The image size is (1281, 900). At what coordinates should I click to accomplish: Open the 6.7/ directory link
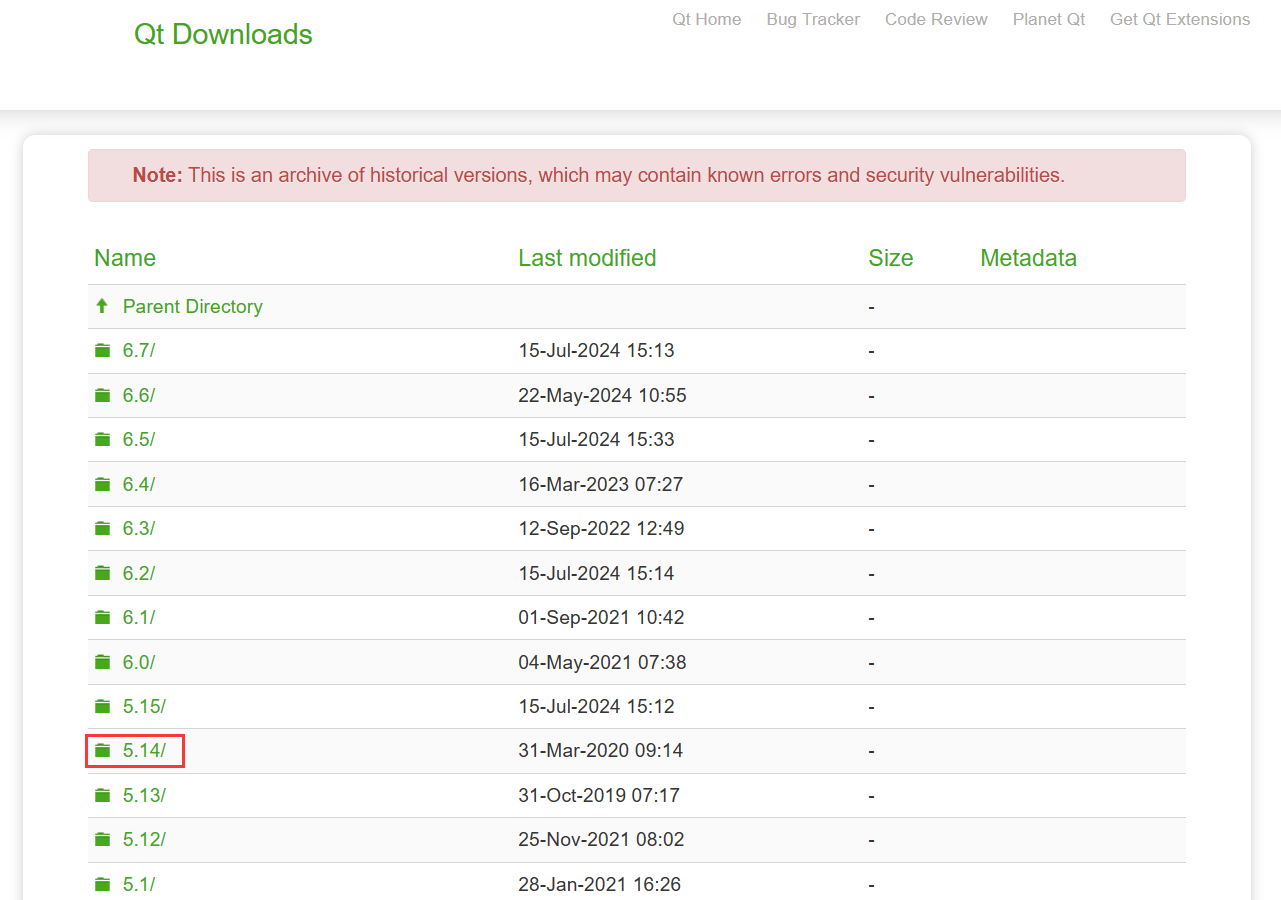coord(139,350)
